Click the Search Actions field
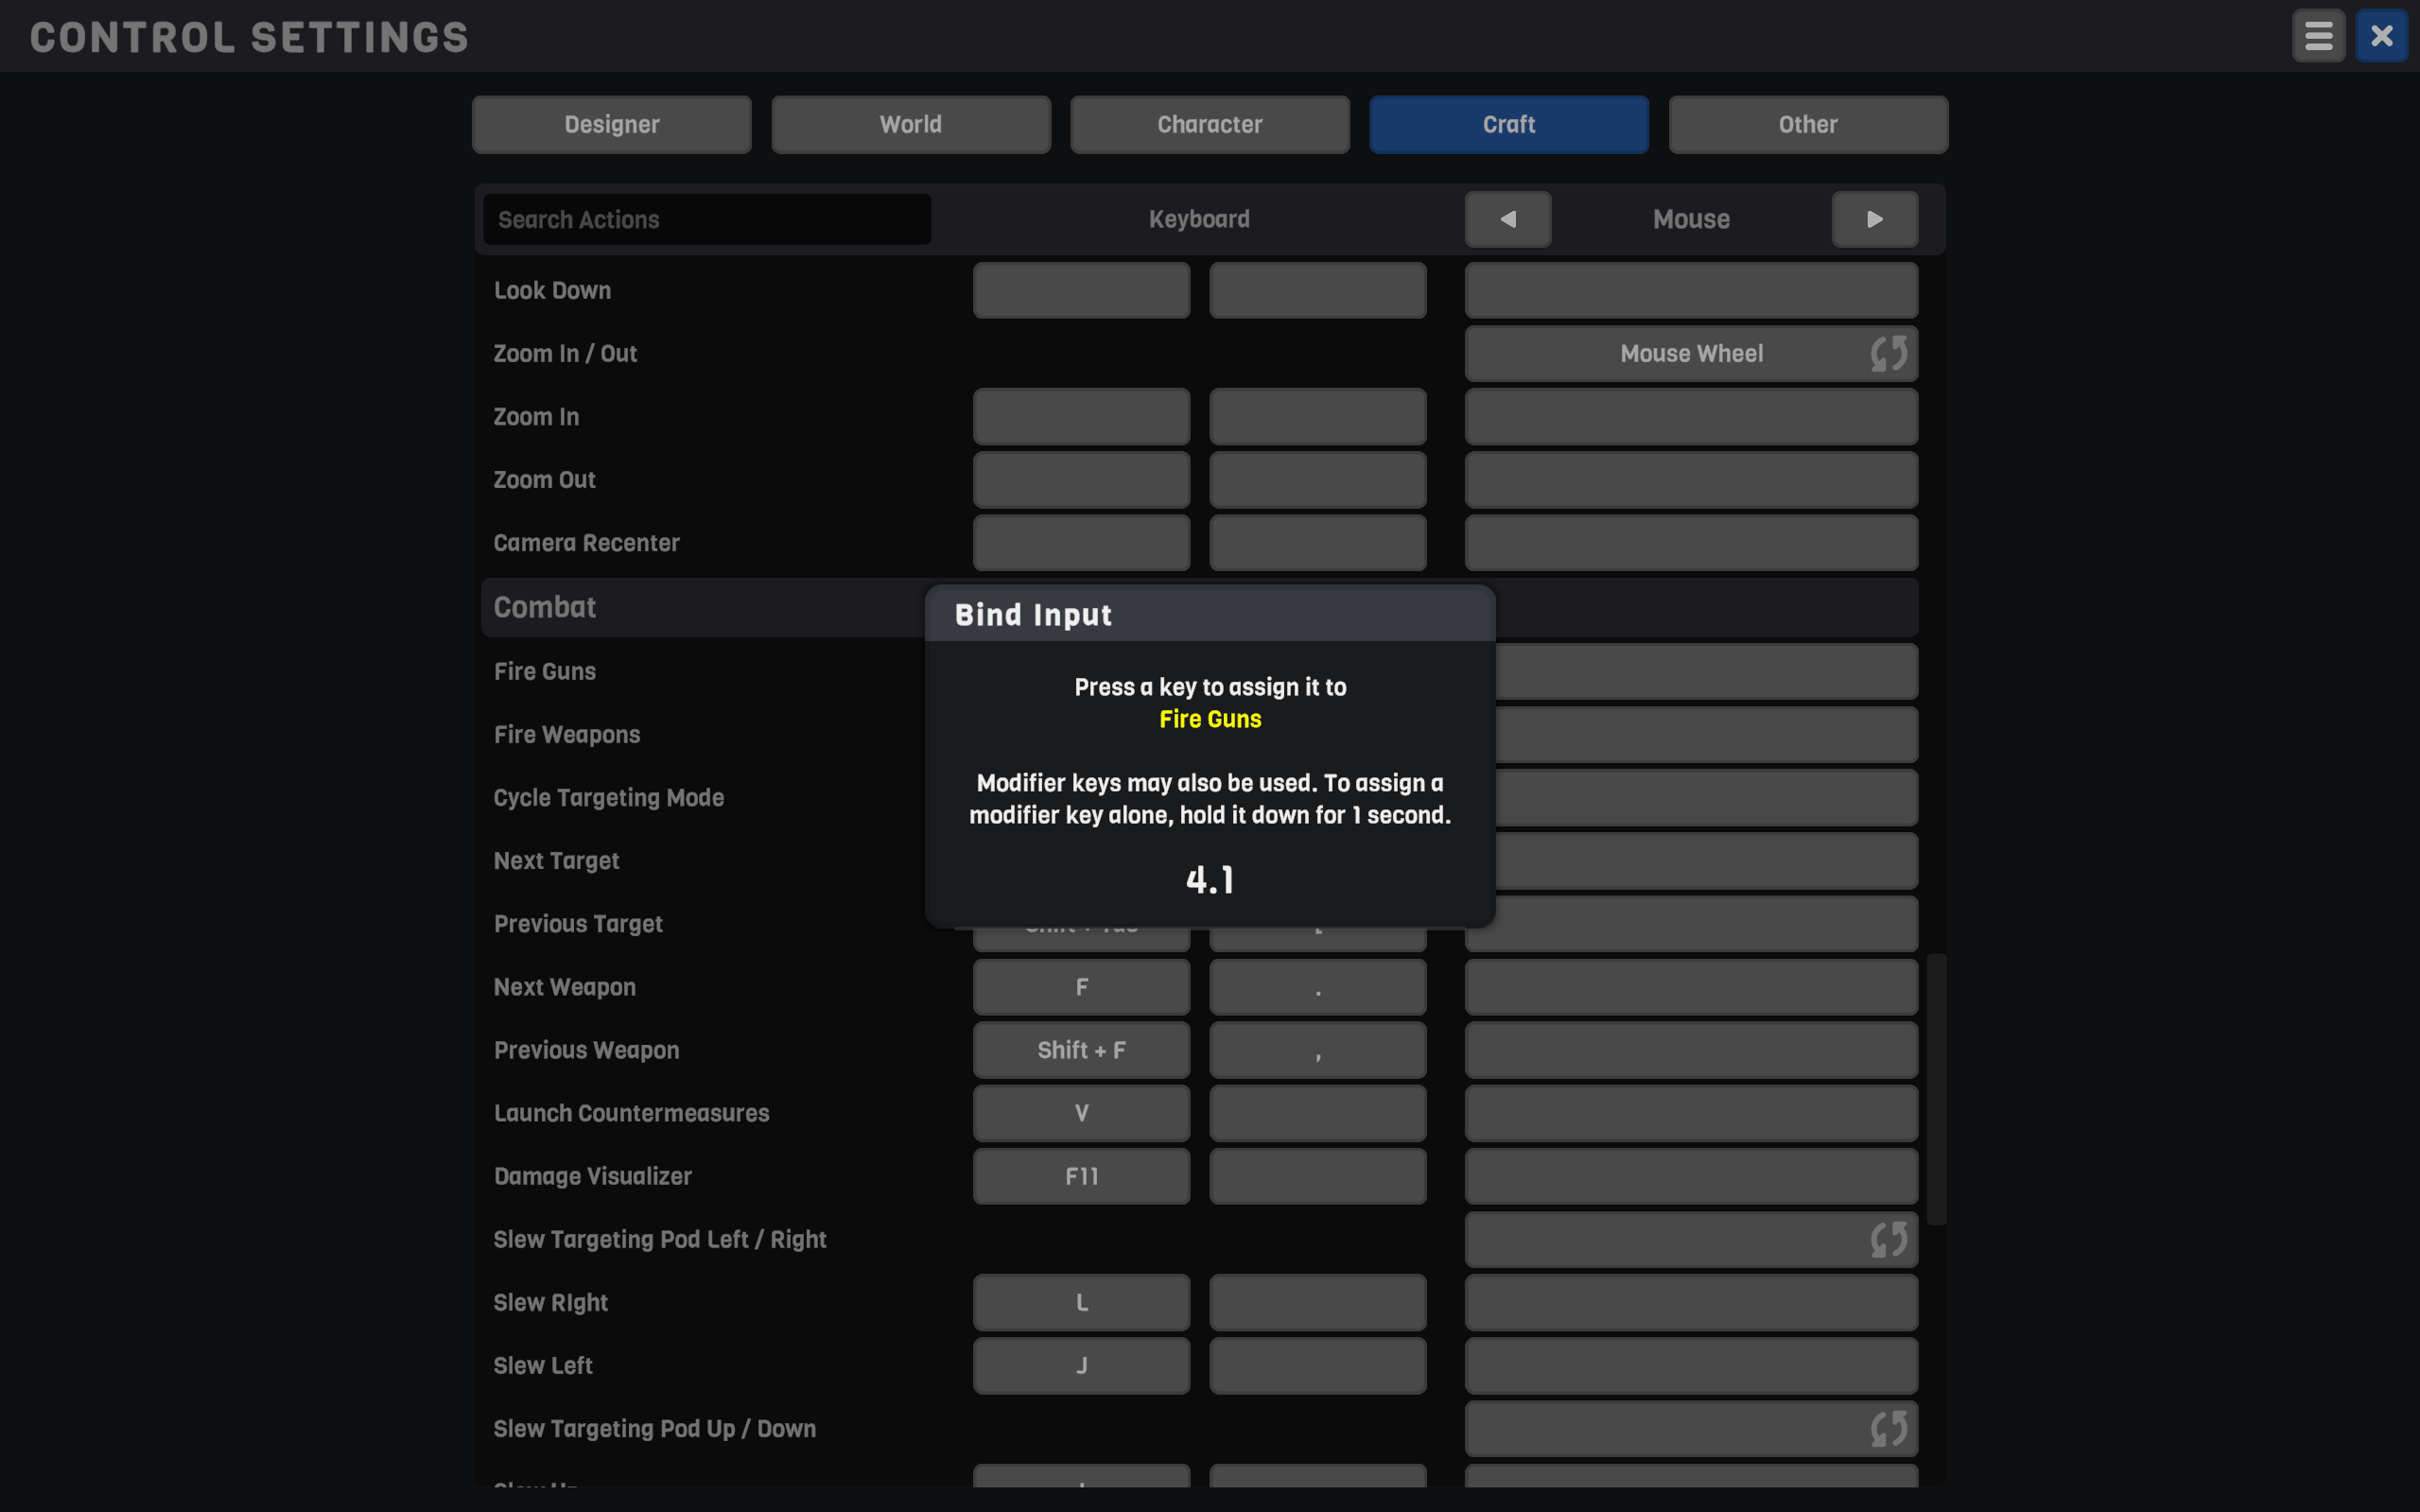Screen dimensions: 2420x1512 706,219
